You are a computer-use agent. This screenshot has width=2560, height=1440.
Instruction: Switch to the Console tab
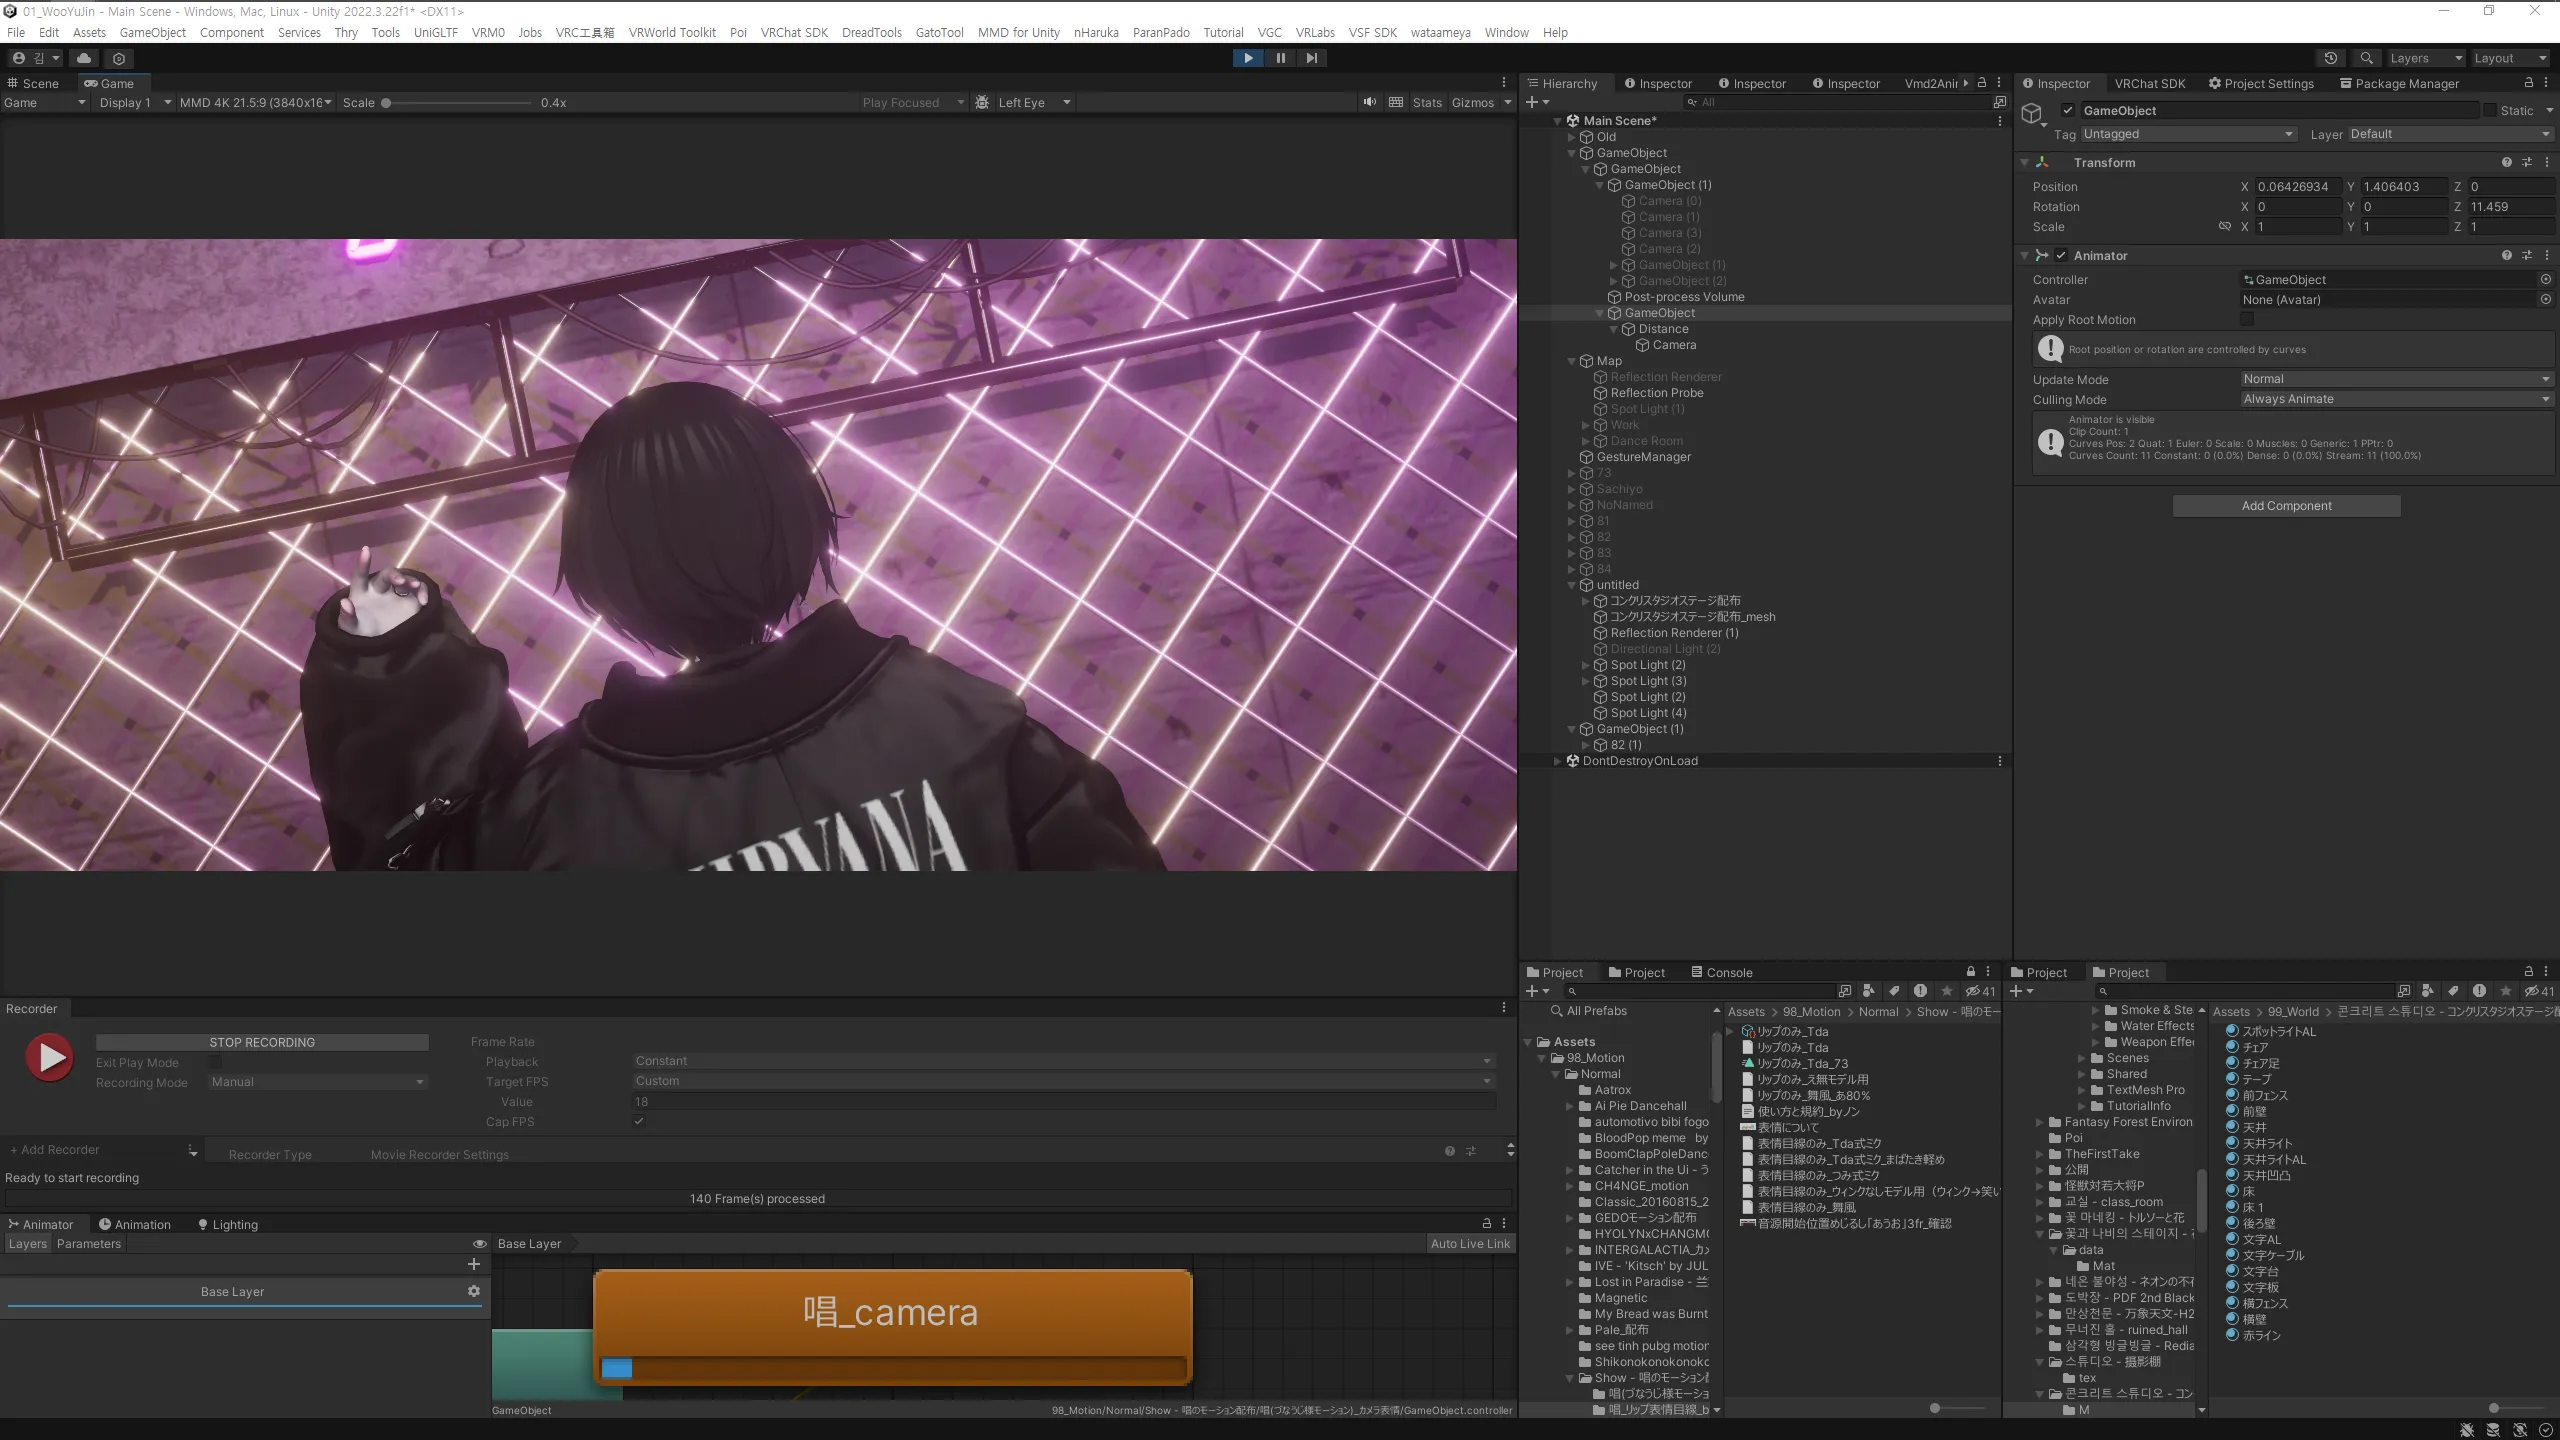1721,972
